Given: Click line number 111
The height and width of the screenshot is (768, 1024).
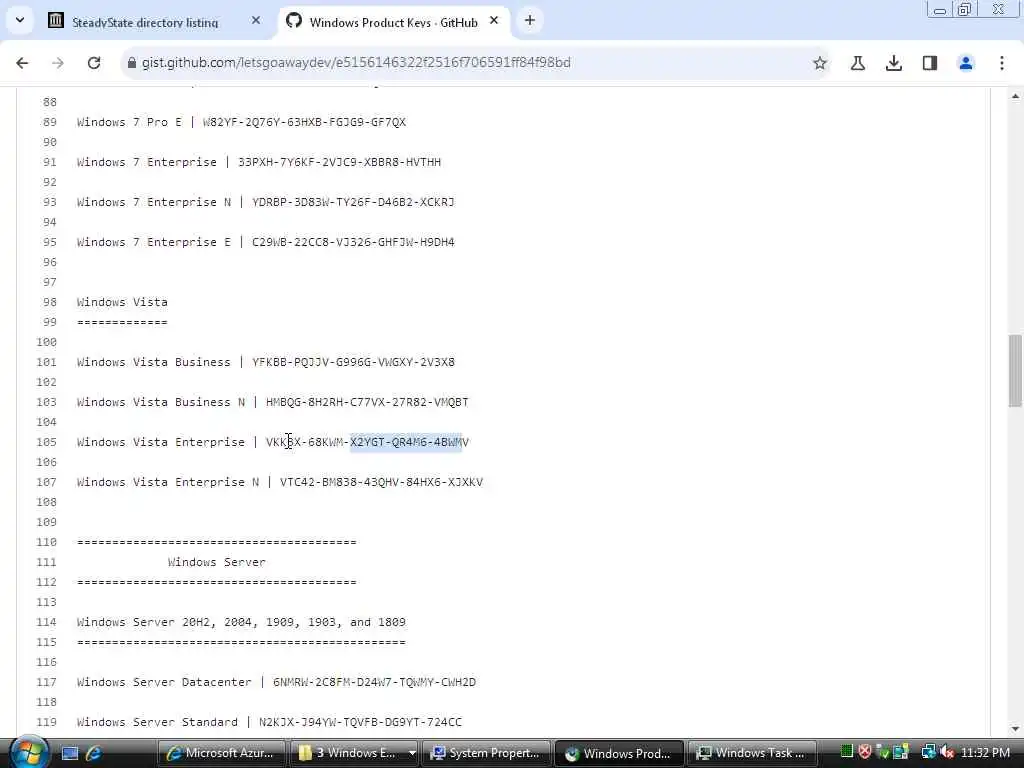Looking at the screenshot, I should pos(46,562).
